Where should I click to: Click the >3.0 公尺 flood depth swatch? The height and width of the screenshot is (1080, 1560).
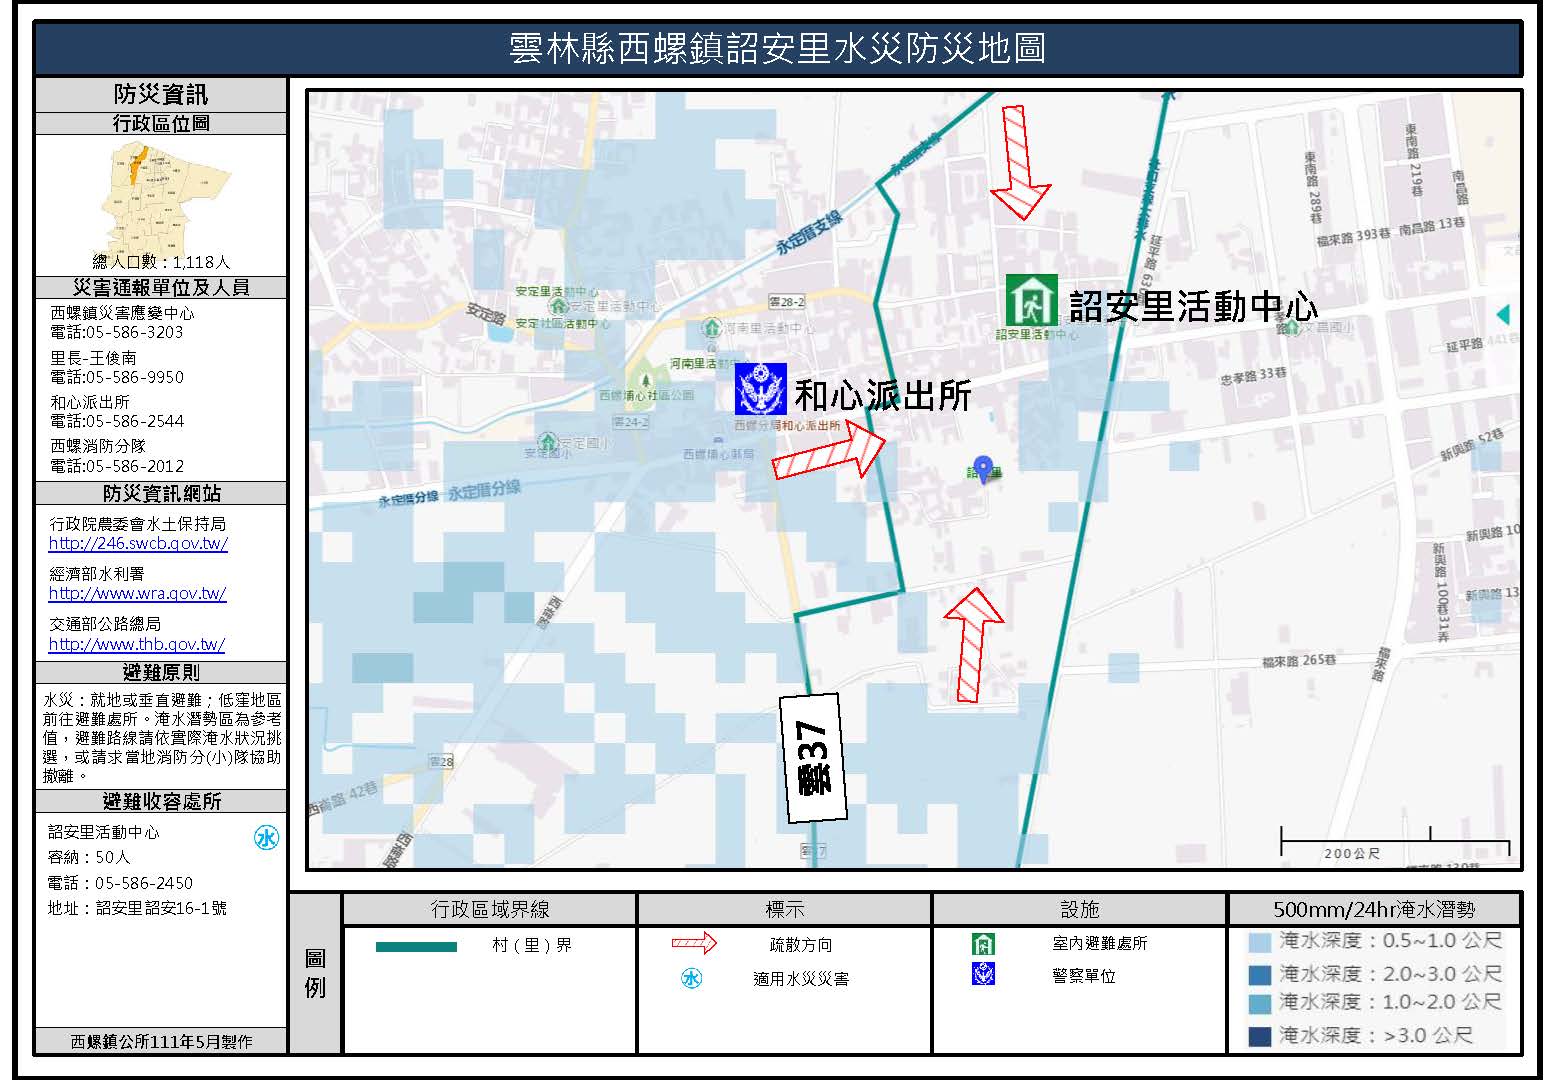click(x=1261, y=1036)
